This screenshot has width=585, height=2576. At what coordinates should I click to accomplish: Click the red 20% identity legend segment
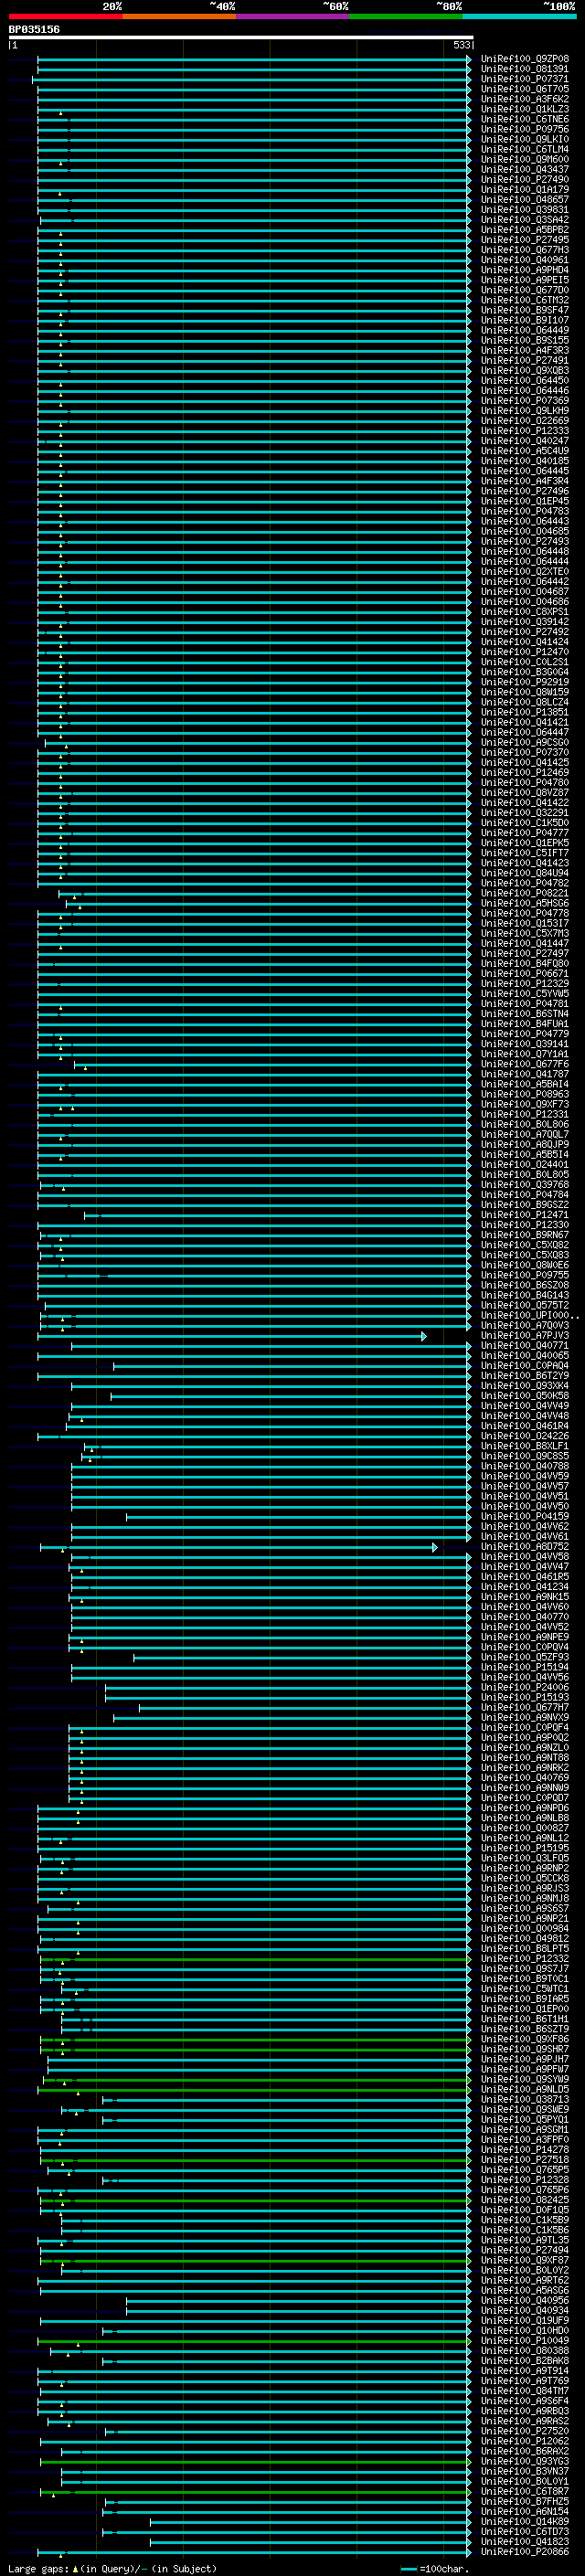[65, 16]
